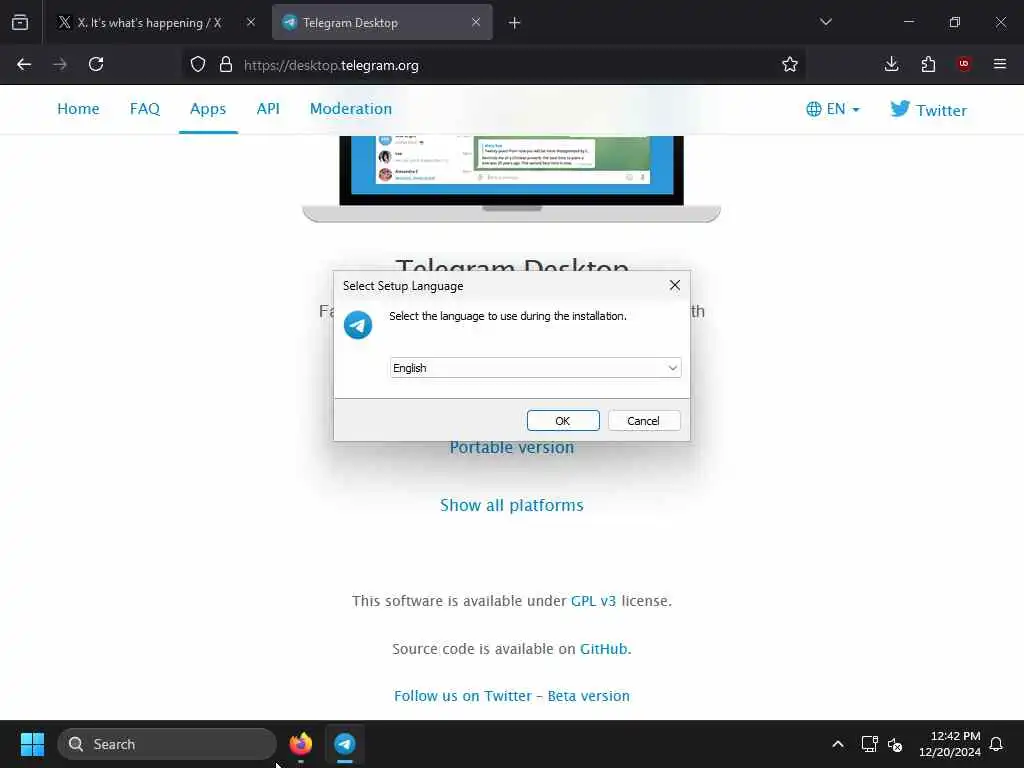
Task: Expand the EN language selector
Action: (833, 109)
